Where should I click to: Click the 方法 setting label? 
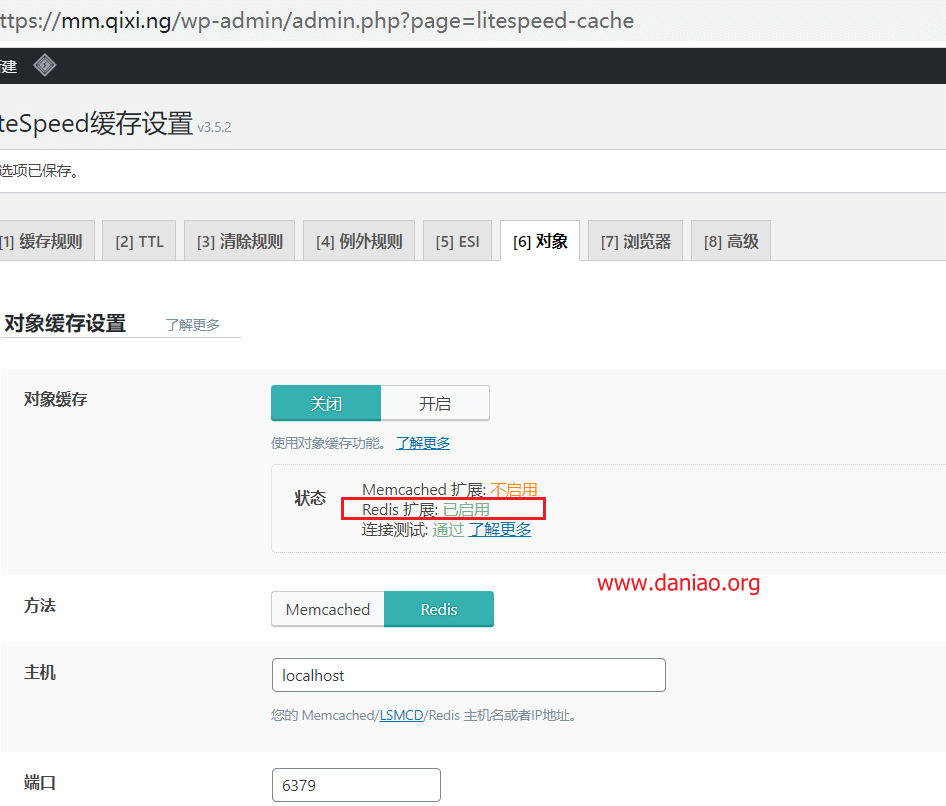tap(40, 605)
